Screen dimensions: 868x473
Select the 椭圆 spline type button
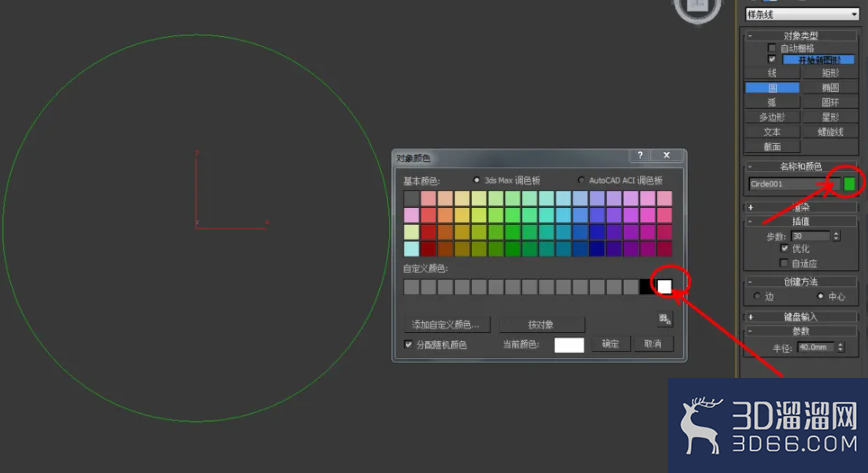[830, 88]
